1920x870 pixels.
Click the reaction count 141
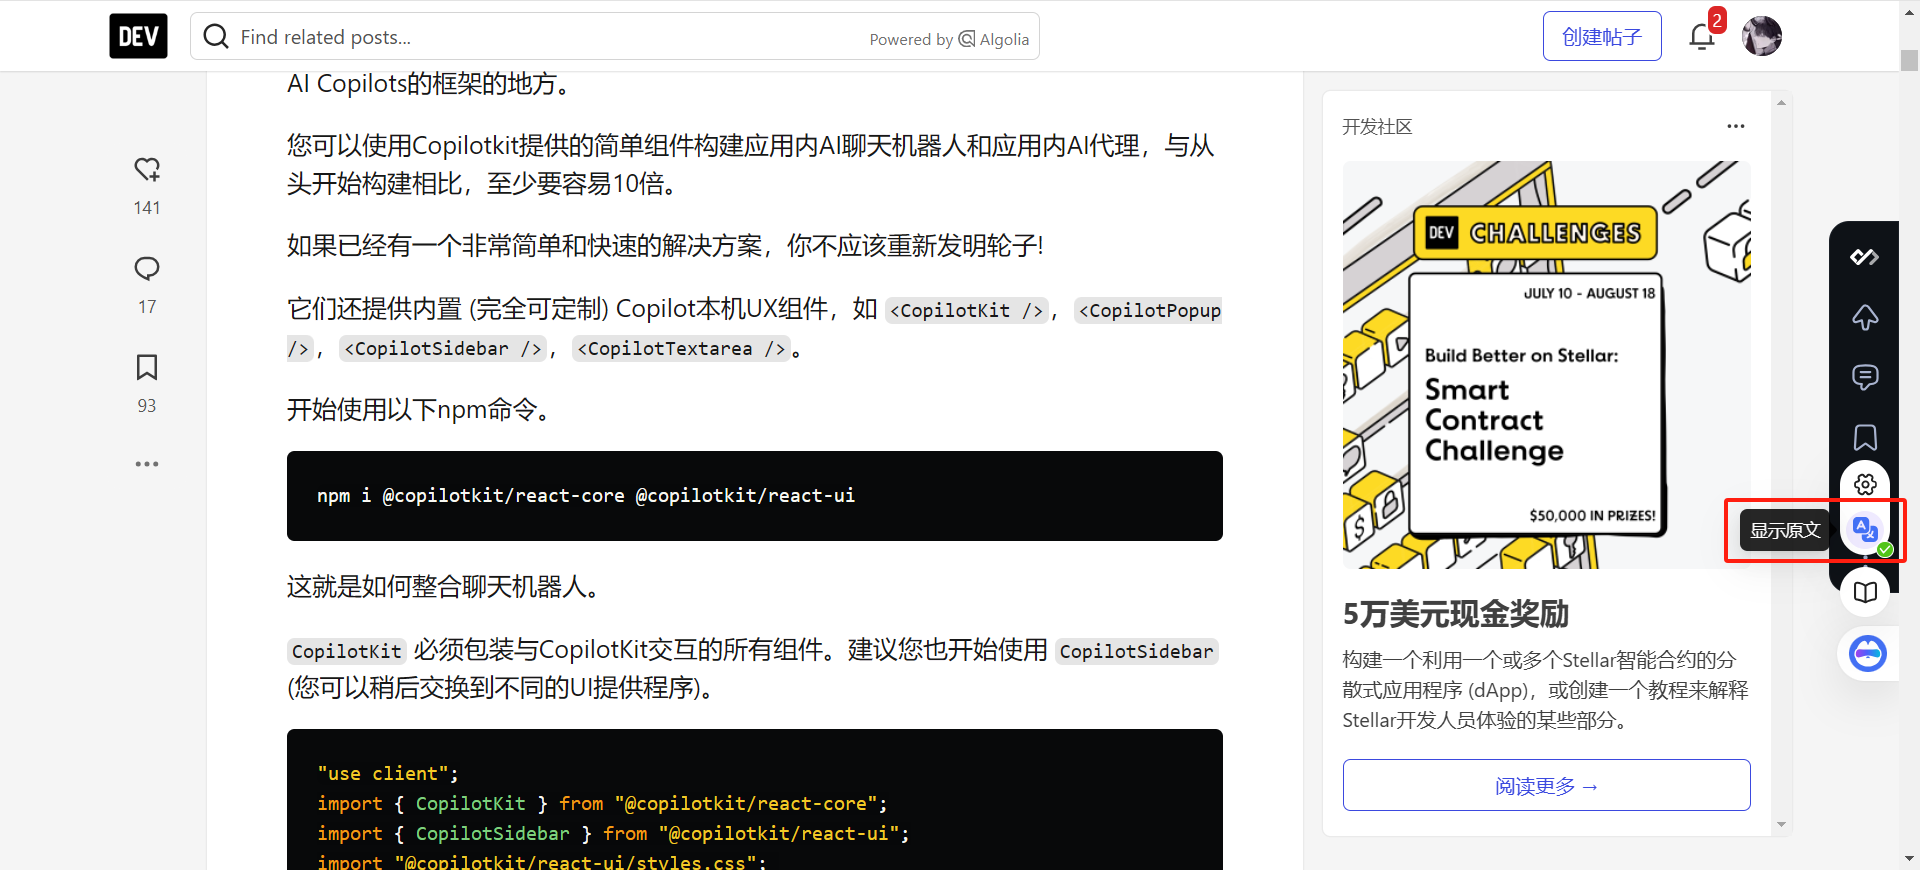[147, 208]
